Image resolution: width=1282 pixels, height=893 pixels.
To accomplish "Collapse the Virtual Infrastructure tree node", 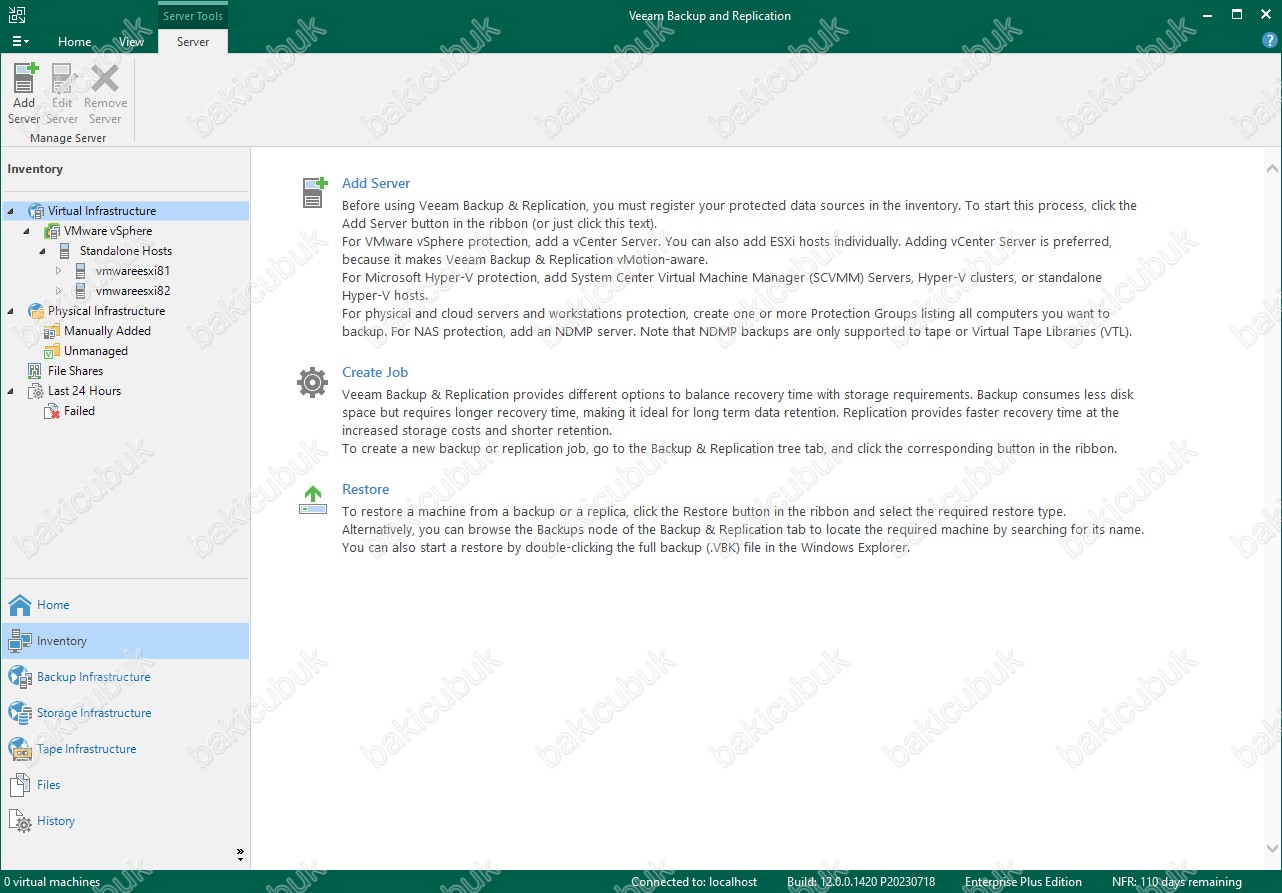I will pyautogui.click(x=10, y=211).
